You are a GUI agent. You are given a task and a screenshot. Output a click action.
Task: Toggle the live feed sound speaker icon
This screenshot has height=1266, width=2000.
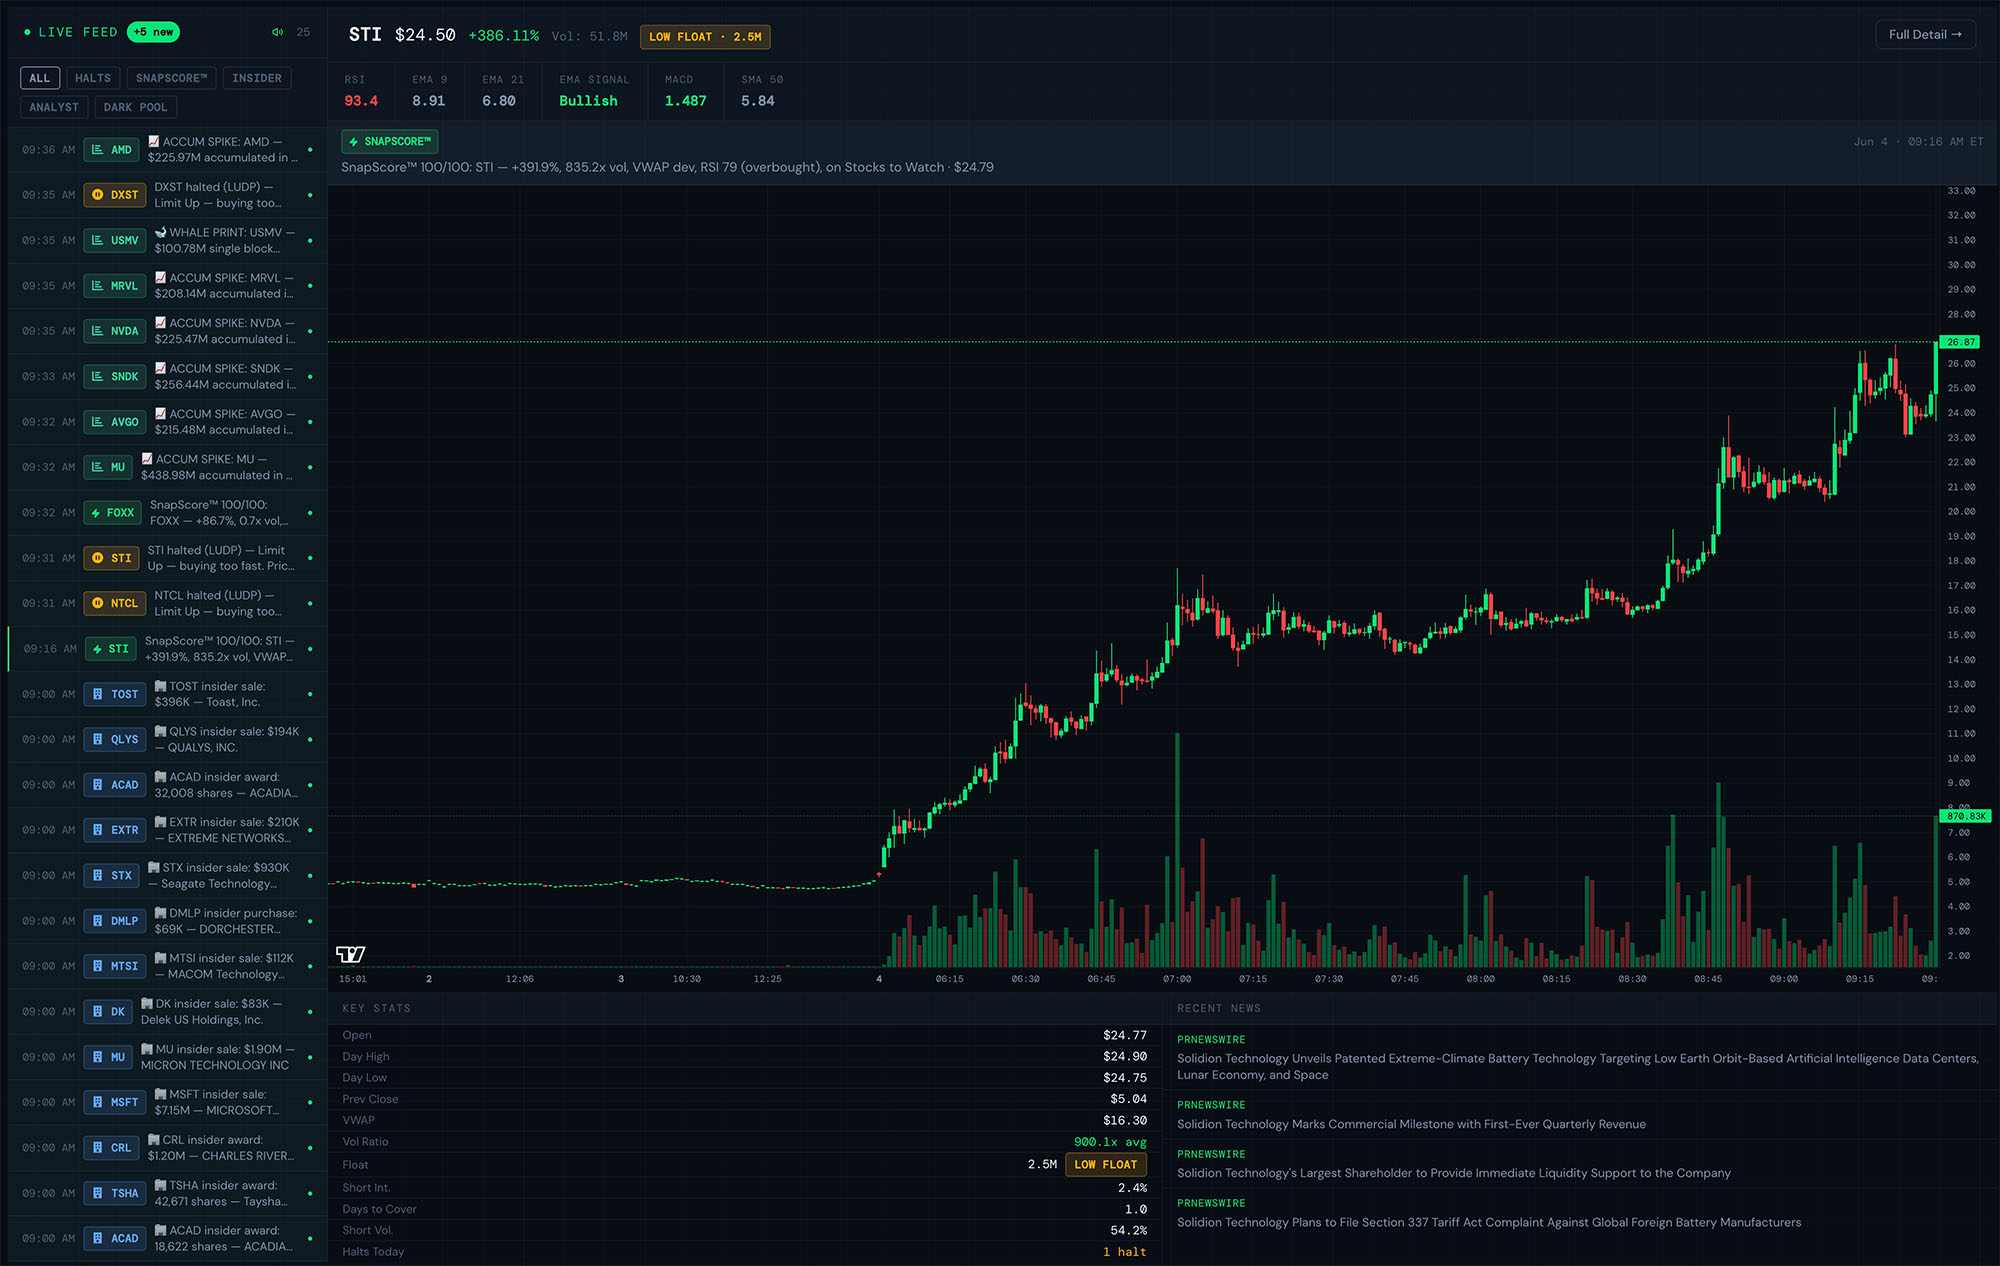point(277,32)
